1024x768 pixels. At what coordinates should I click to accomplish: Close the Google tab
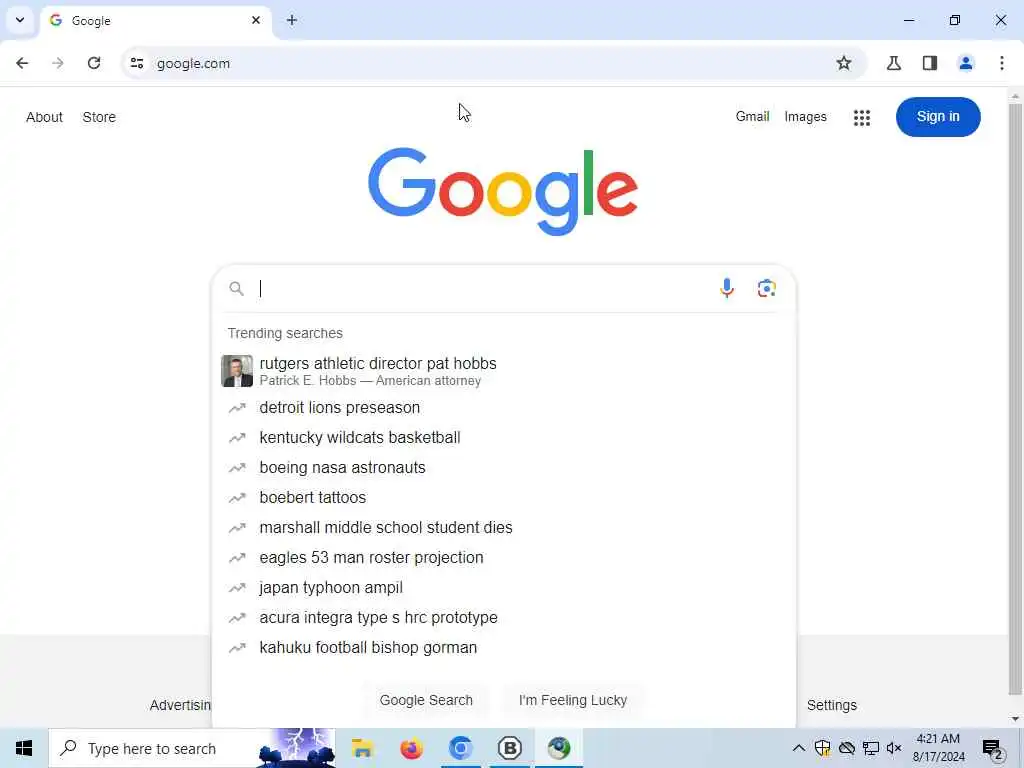click(256, 20)
